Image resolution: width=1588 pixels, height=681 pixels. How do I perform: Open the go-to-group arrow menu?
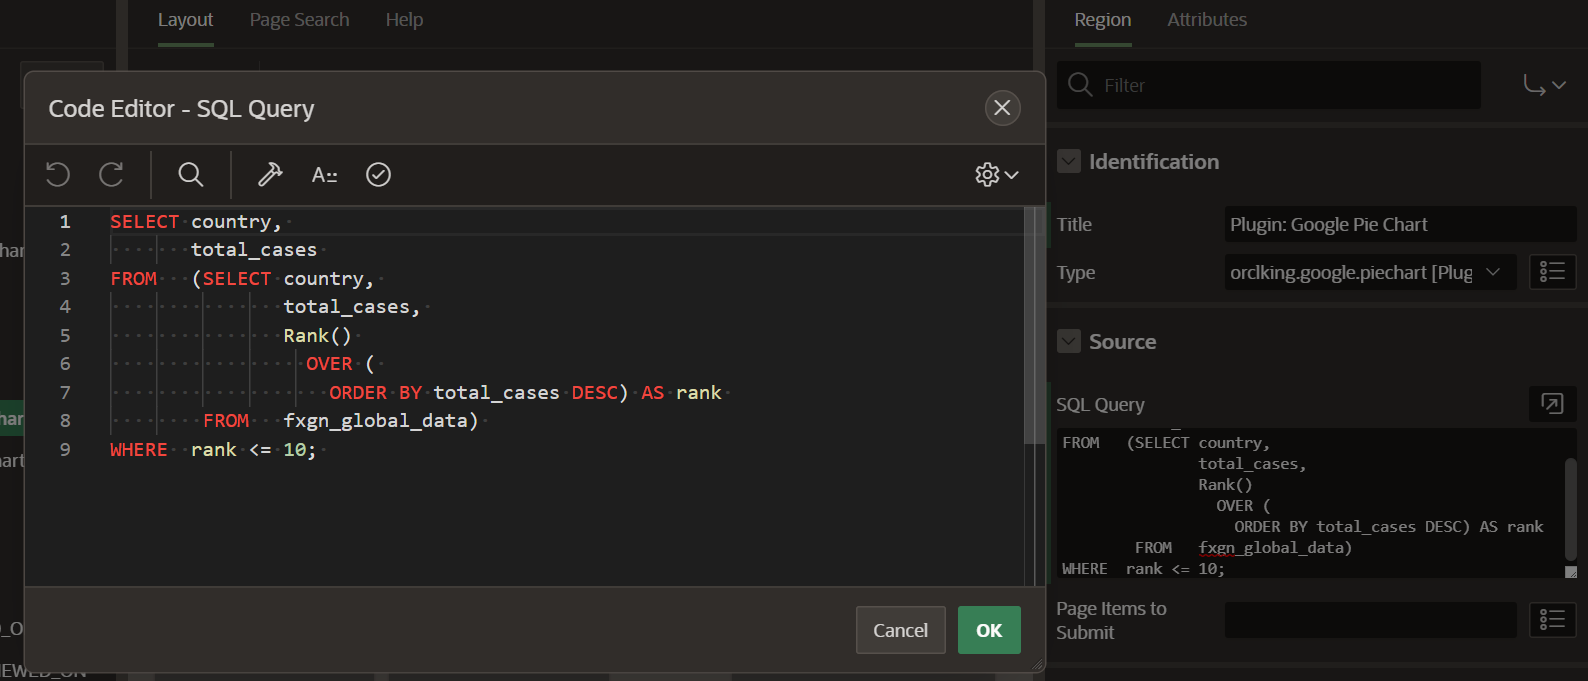pos(1544,85)
